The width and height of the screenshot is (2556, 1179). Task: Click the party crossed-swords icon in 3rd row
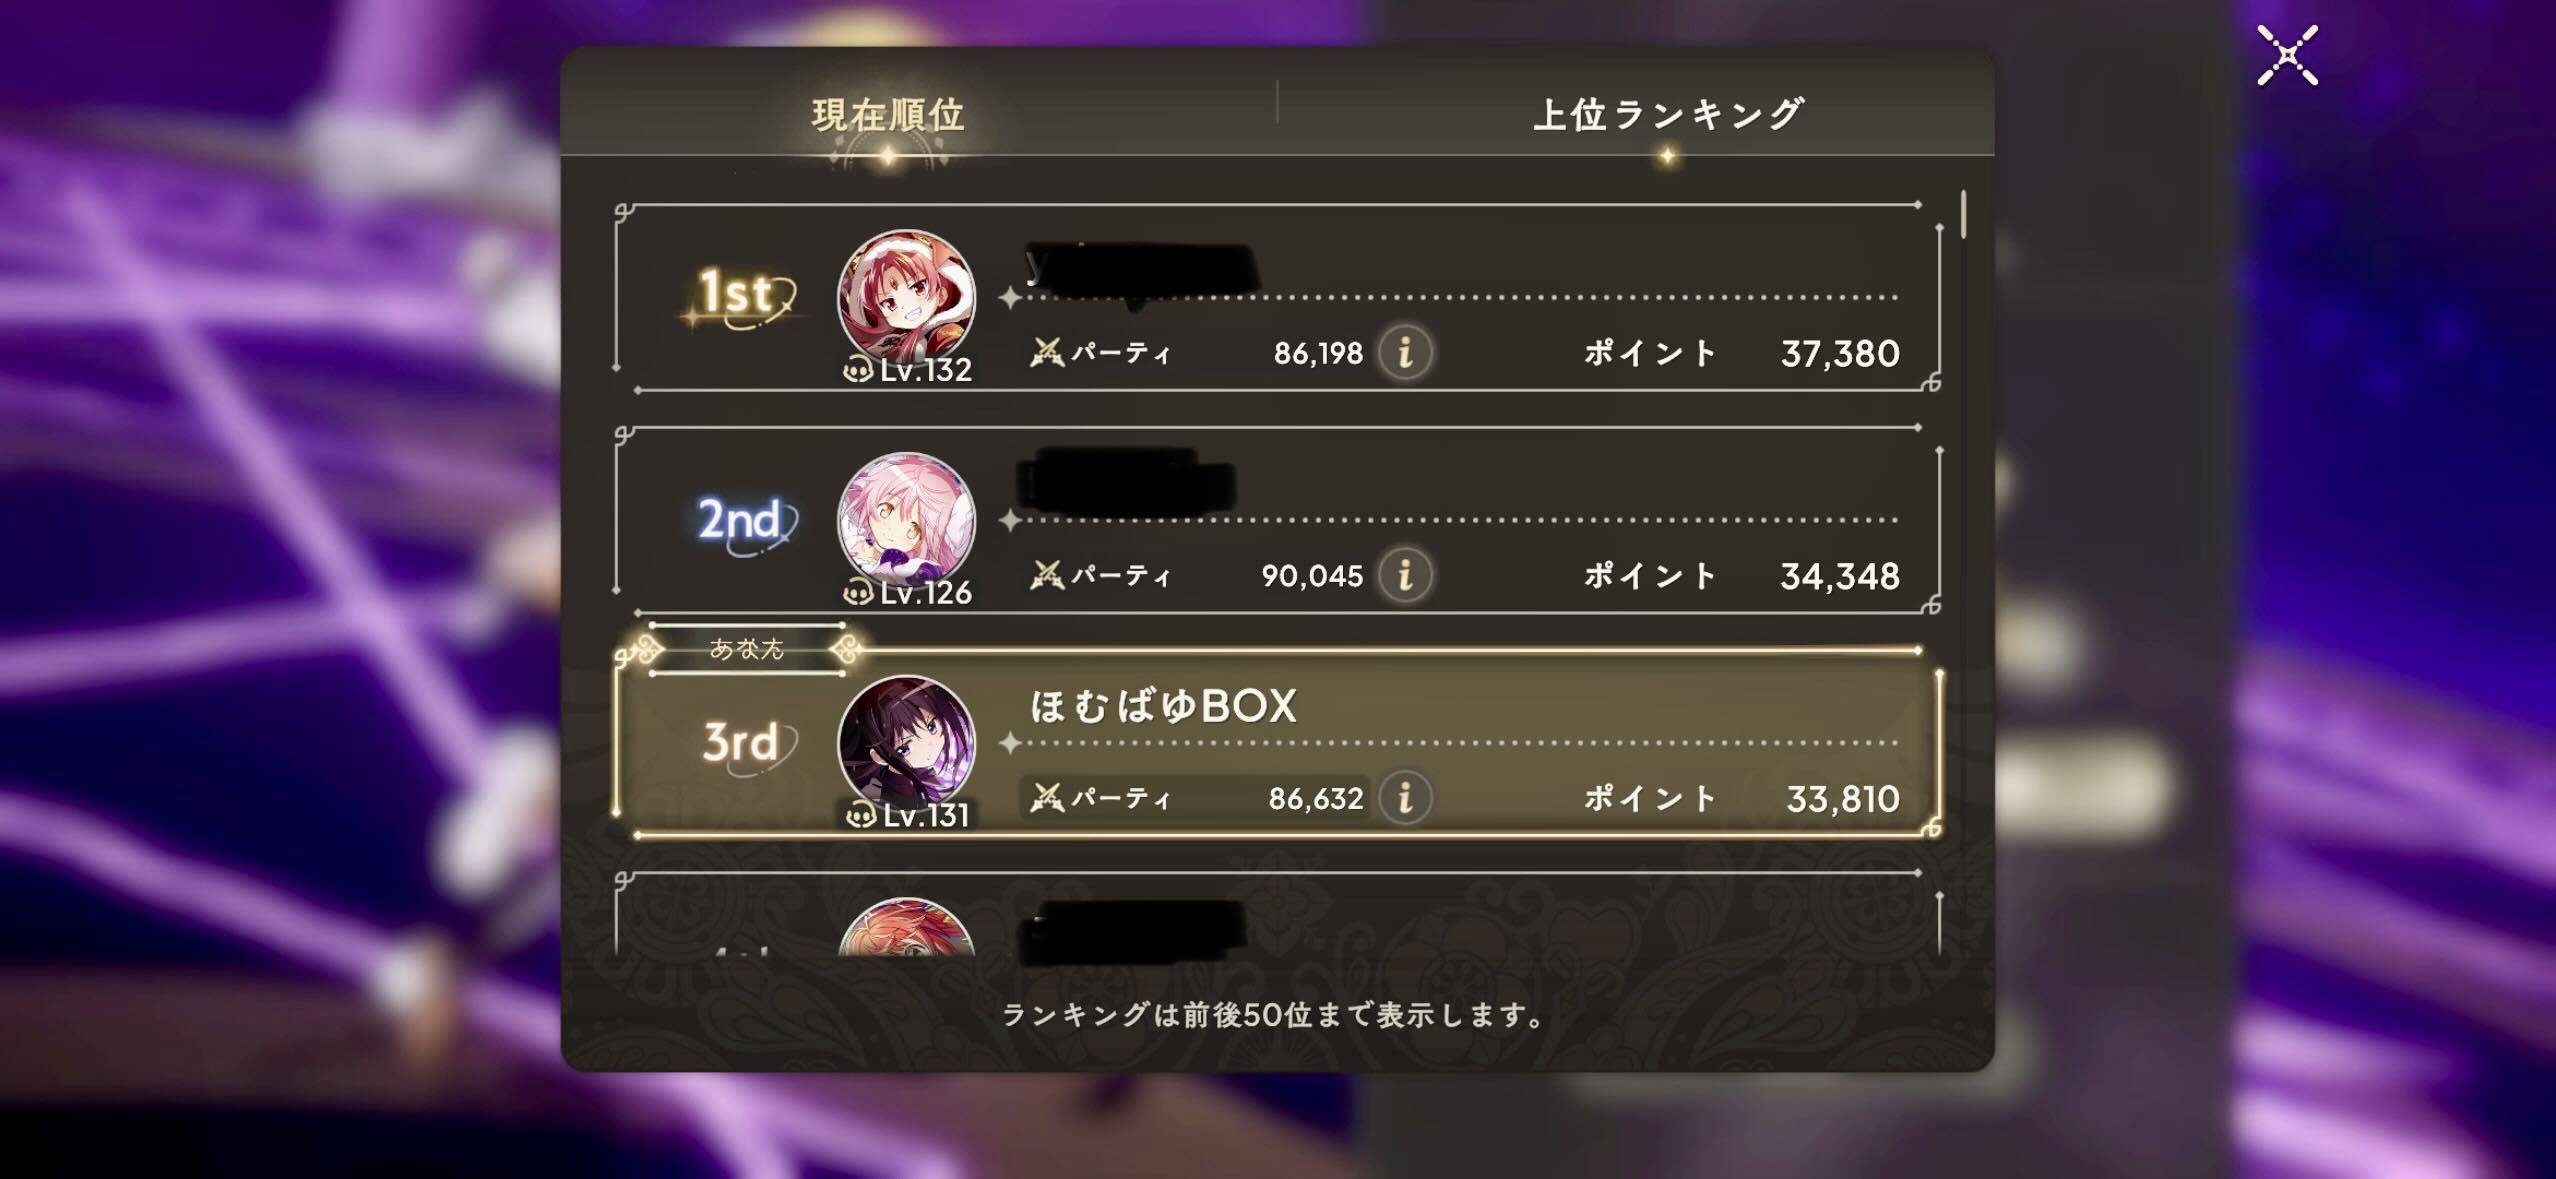(1047, 798)
